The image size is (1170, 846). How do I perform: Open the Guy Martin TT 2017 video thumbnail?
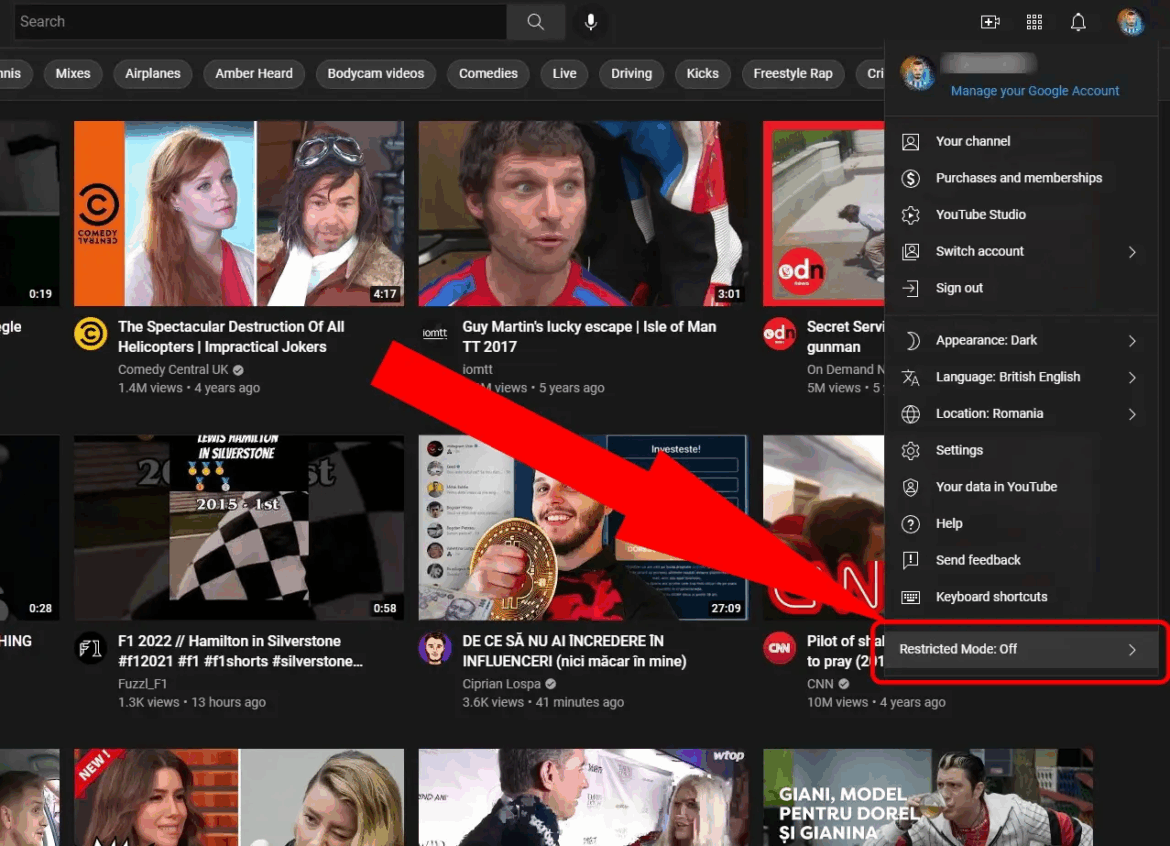click(583, 213)
